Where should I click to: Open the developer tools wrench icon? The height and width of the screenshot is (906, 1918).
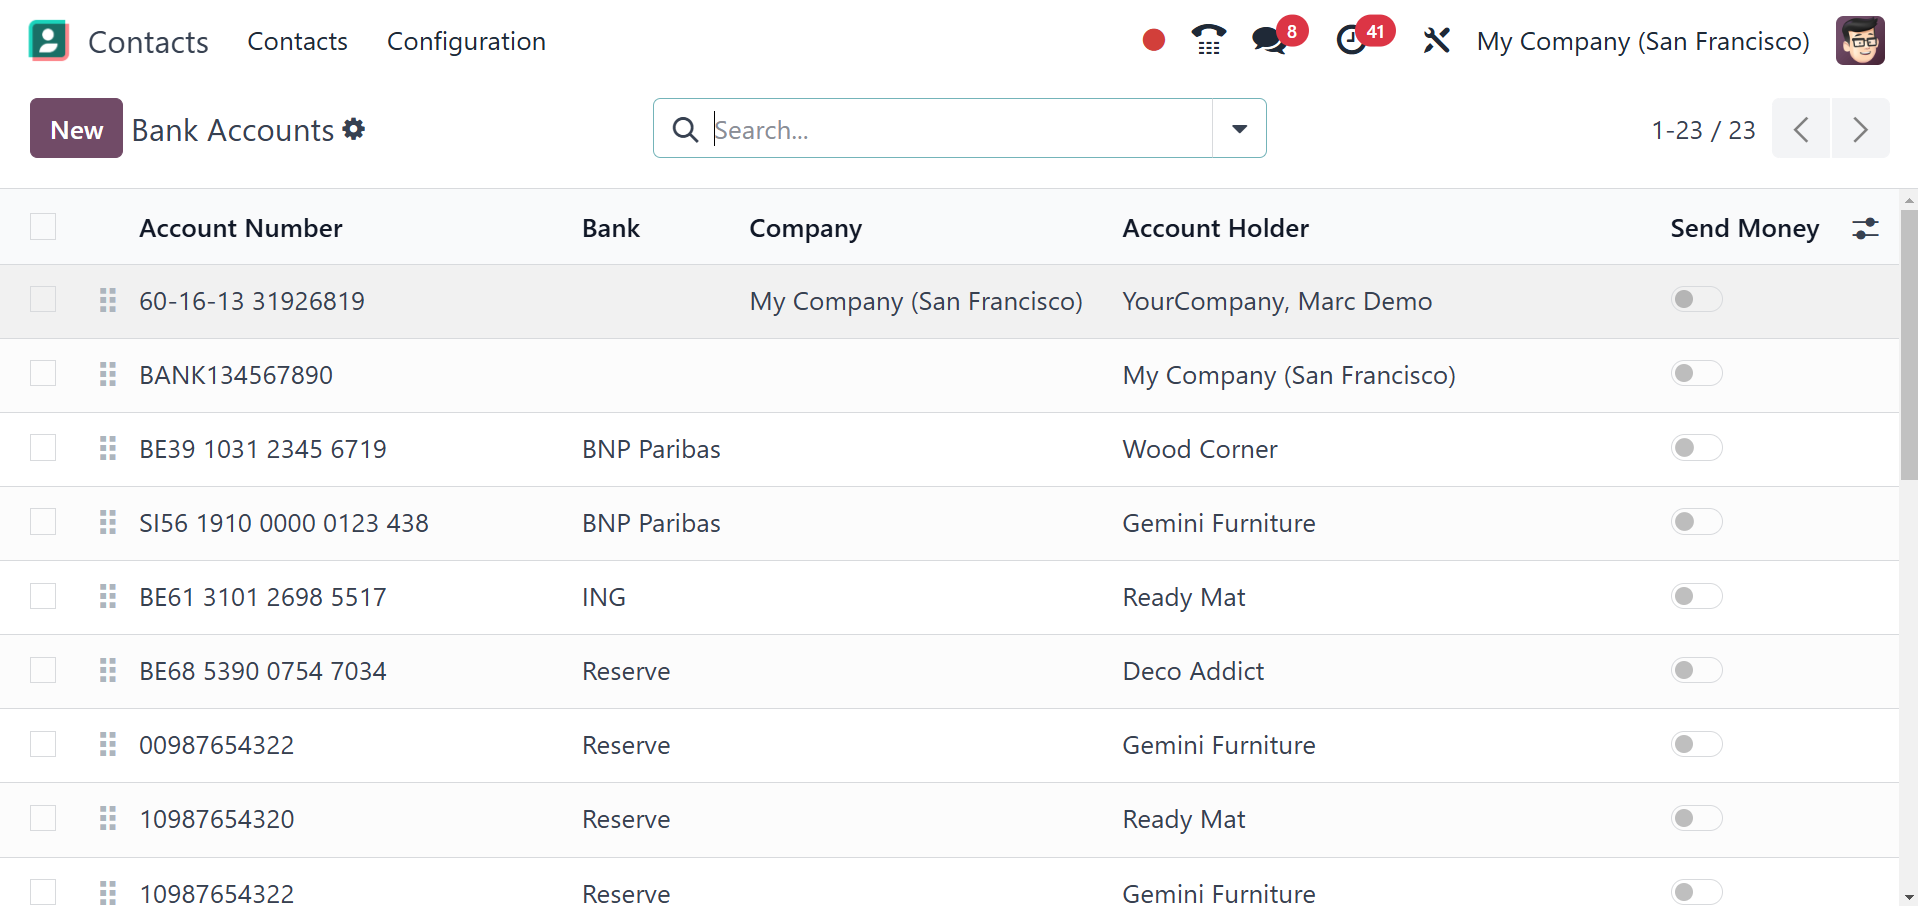(x=1436, y=40)
